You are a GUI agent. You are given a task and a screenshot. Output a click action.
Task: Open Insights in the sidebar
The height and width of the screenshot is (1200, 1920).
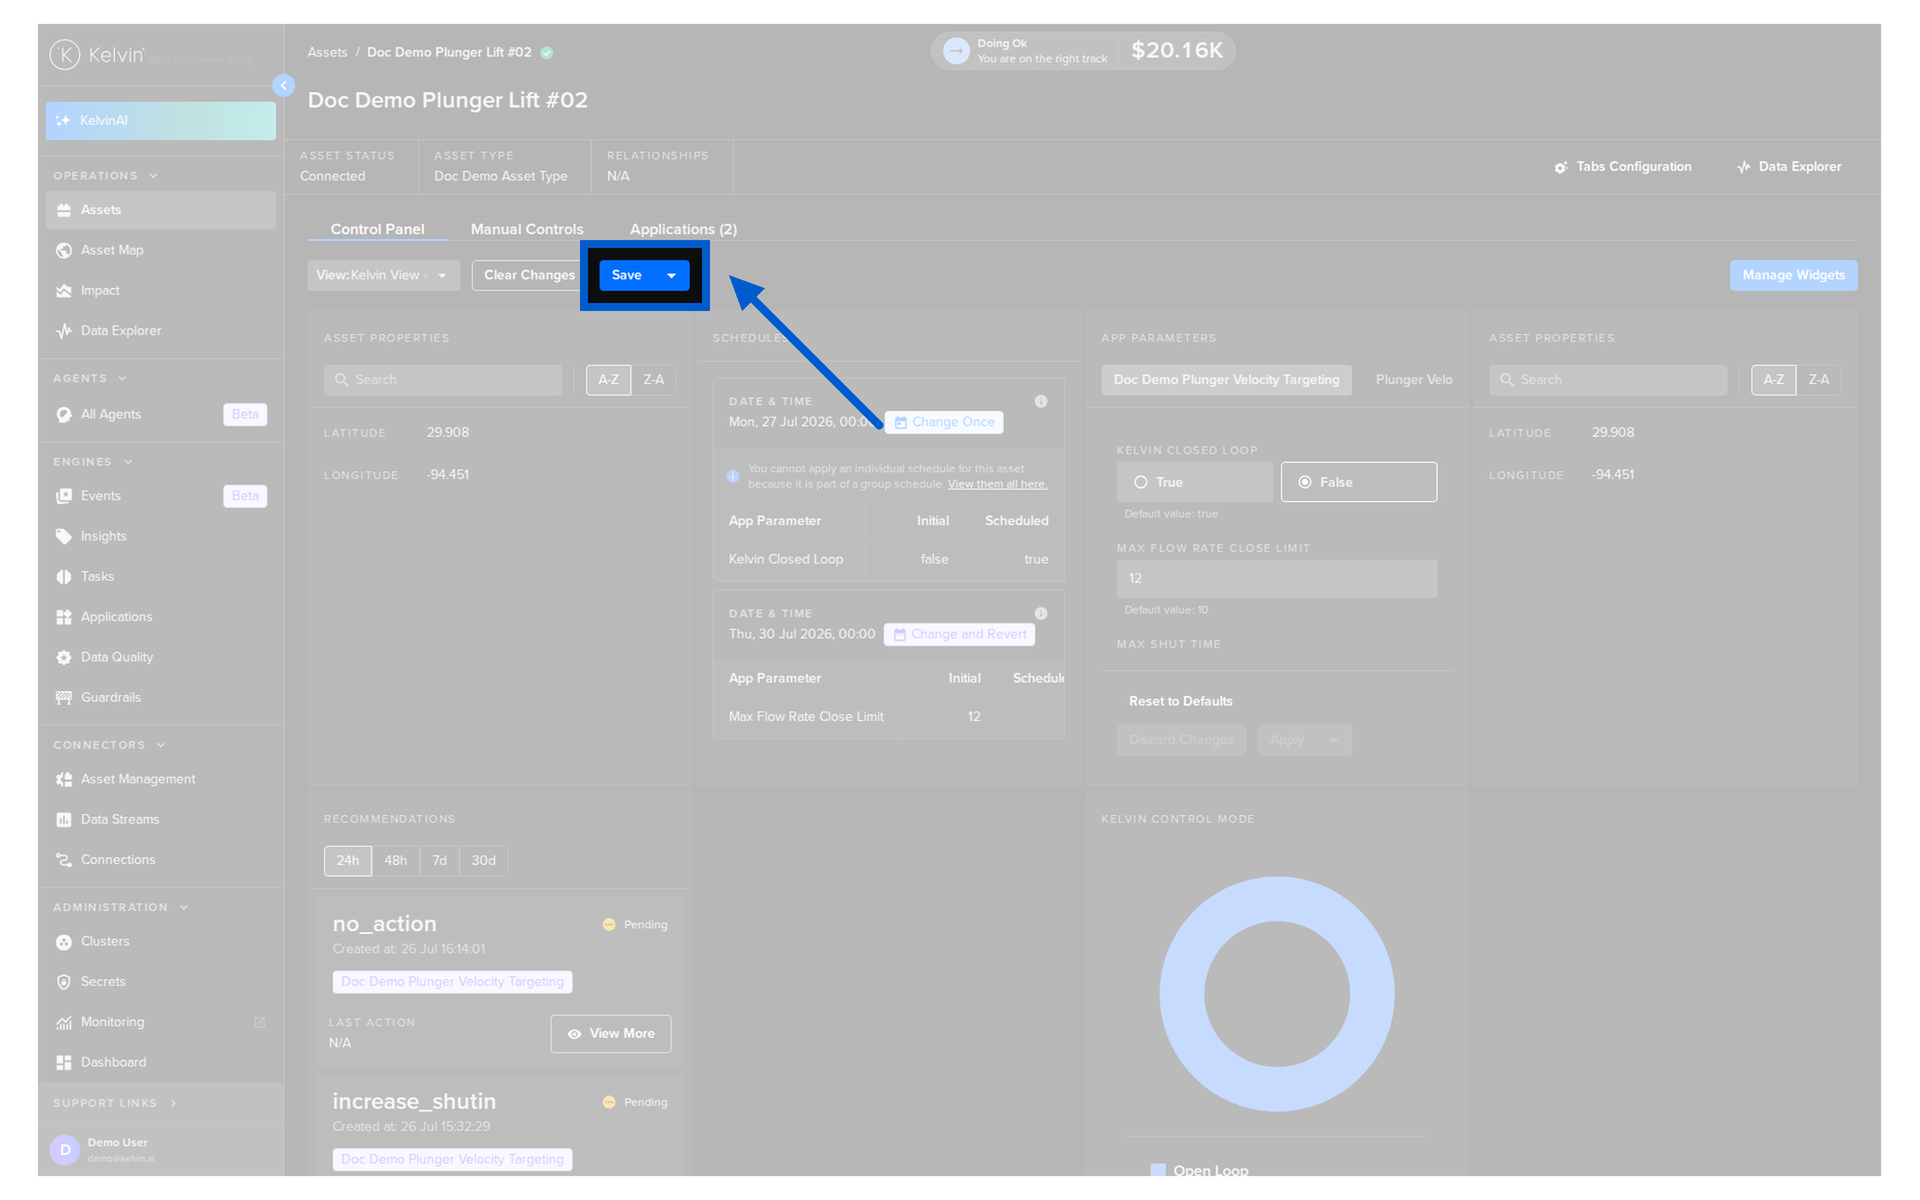pos(160,536)
